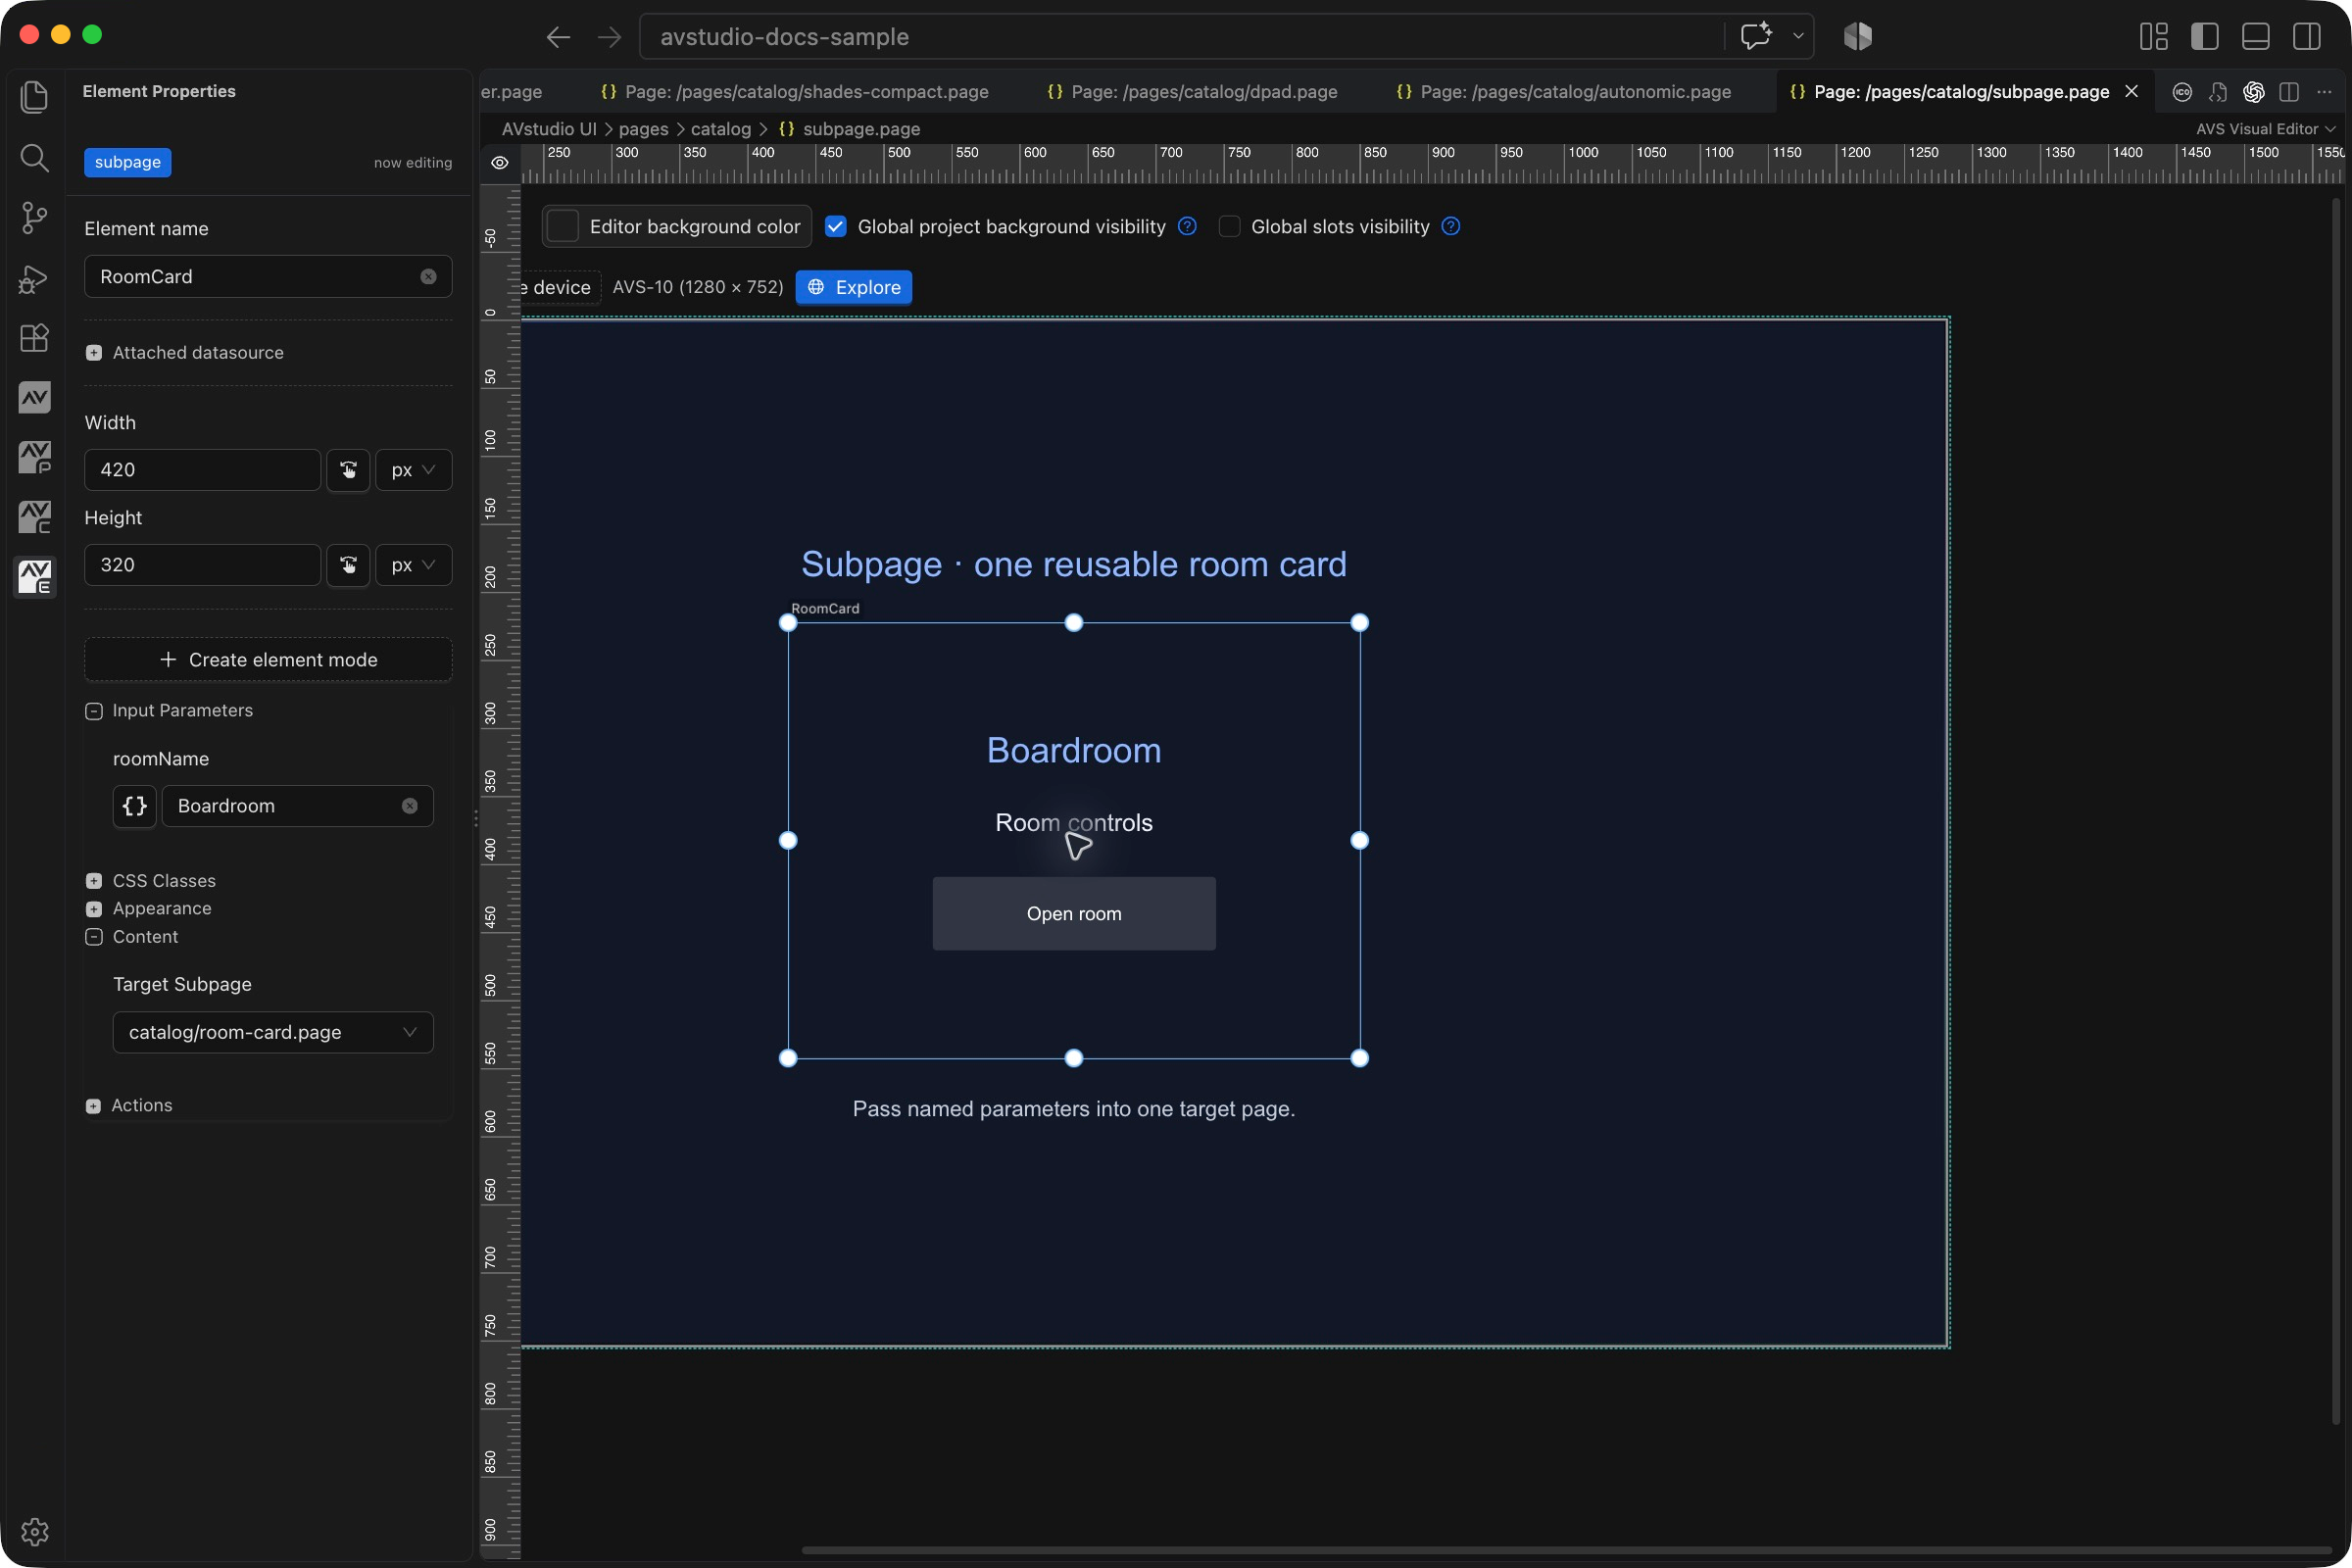Expand the CSS Classes section

(94, 881)
